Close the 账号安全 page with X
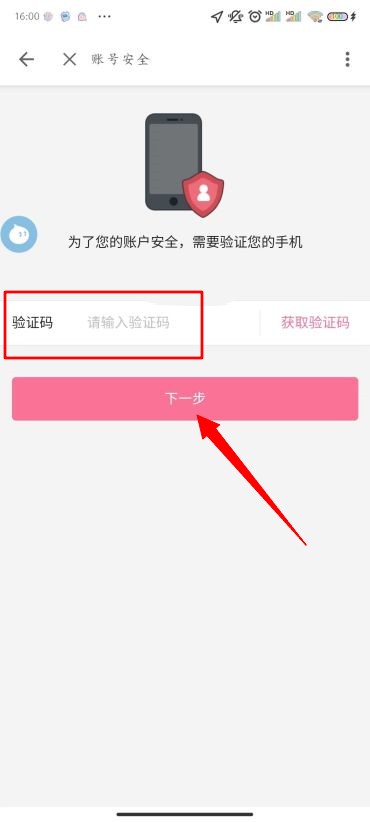This screenshot has height=822, width=370. tap(69, 59)
